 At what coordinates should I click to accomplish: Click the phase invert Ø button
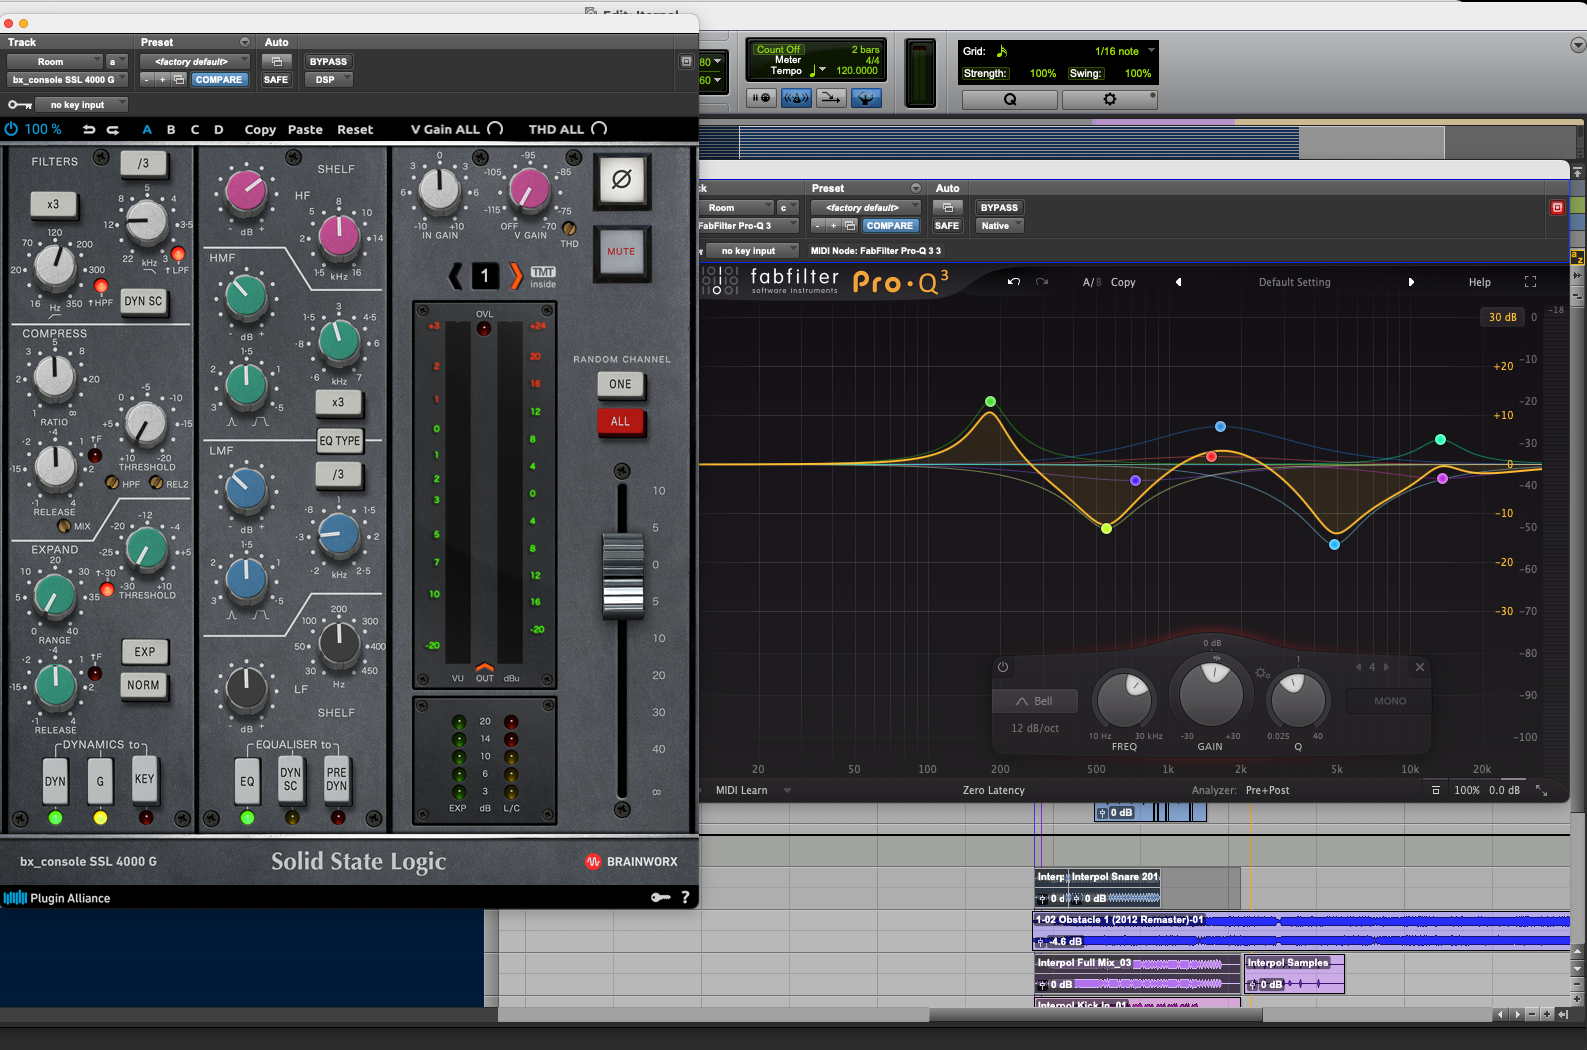621,180
